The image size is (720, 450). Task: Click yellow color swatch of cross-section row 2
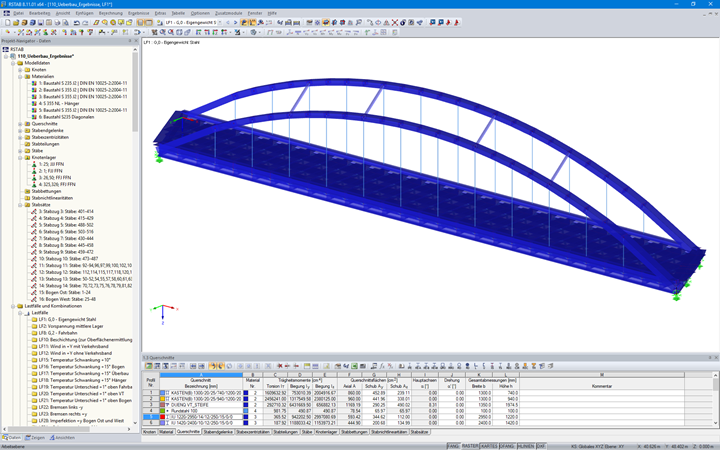[162, 399]
